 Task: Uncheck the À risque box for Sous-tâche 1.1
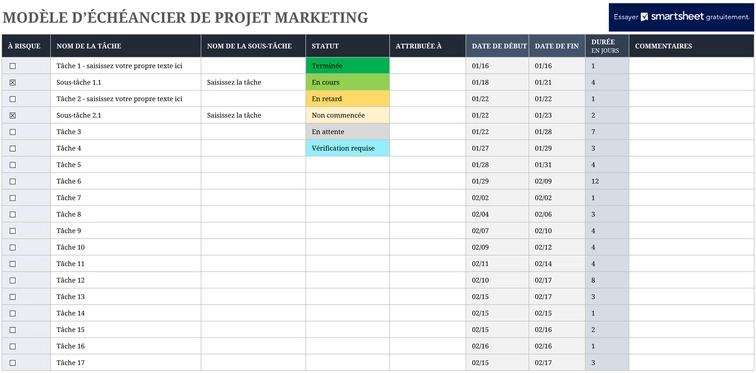point(13,82)
